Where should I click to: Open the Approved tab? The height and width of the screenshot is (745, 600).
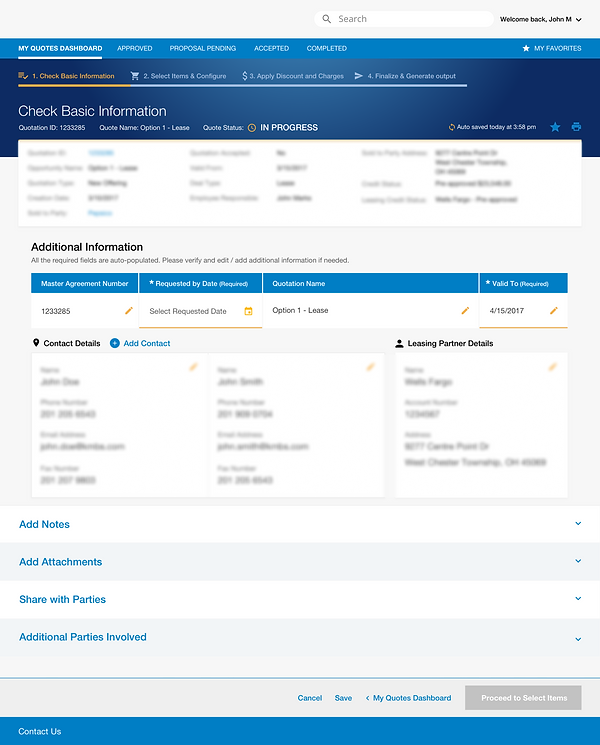pos(135,48)
